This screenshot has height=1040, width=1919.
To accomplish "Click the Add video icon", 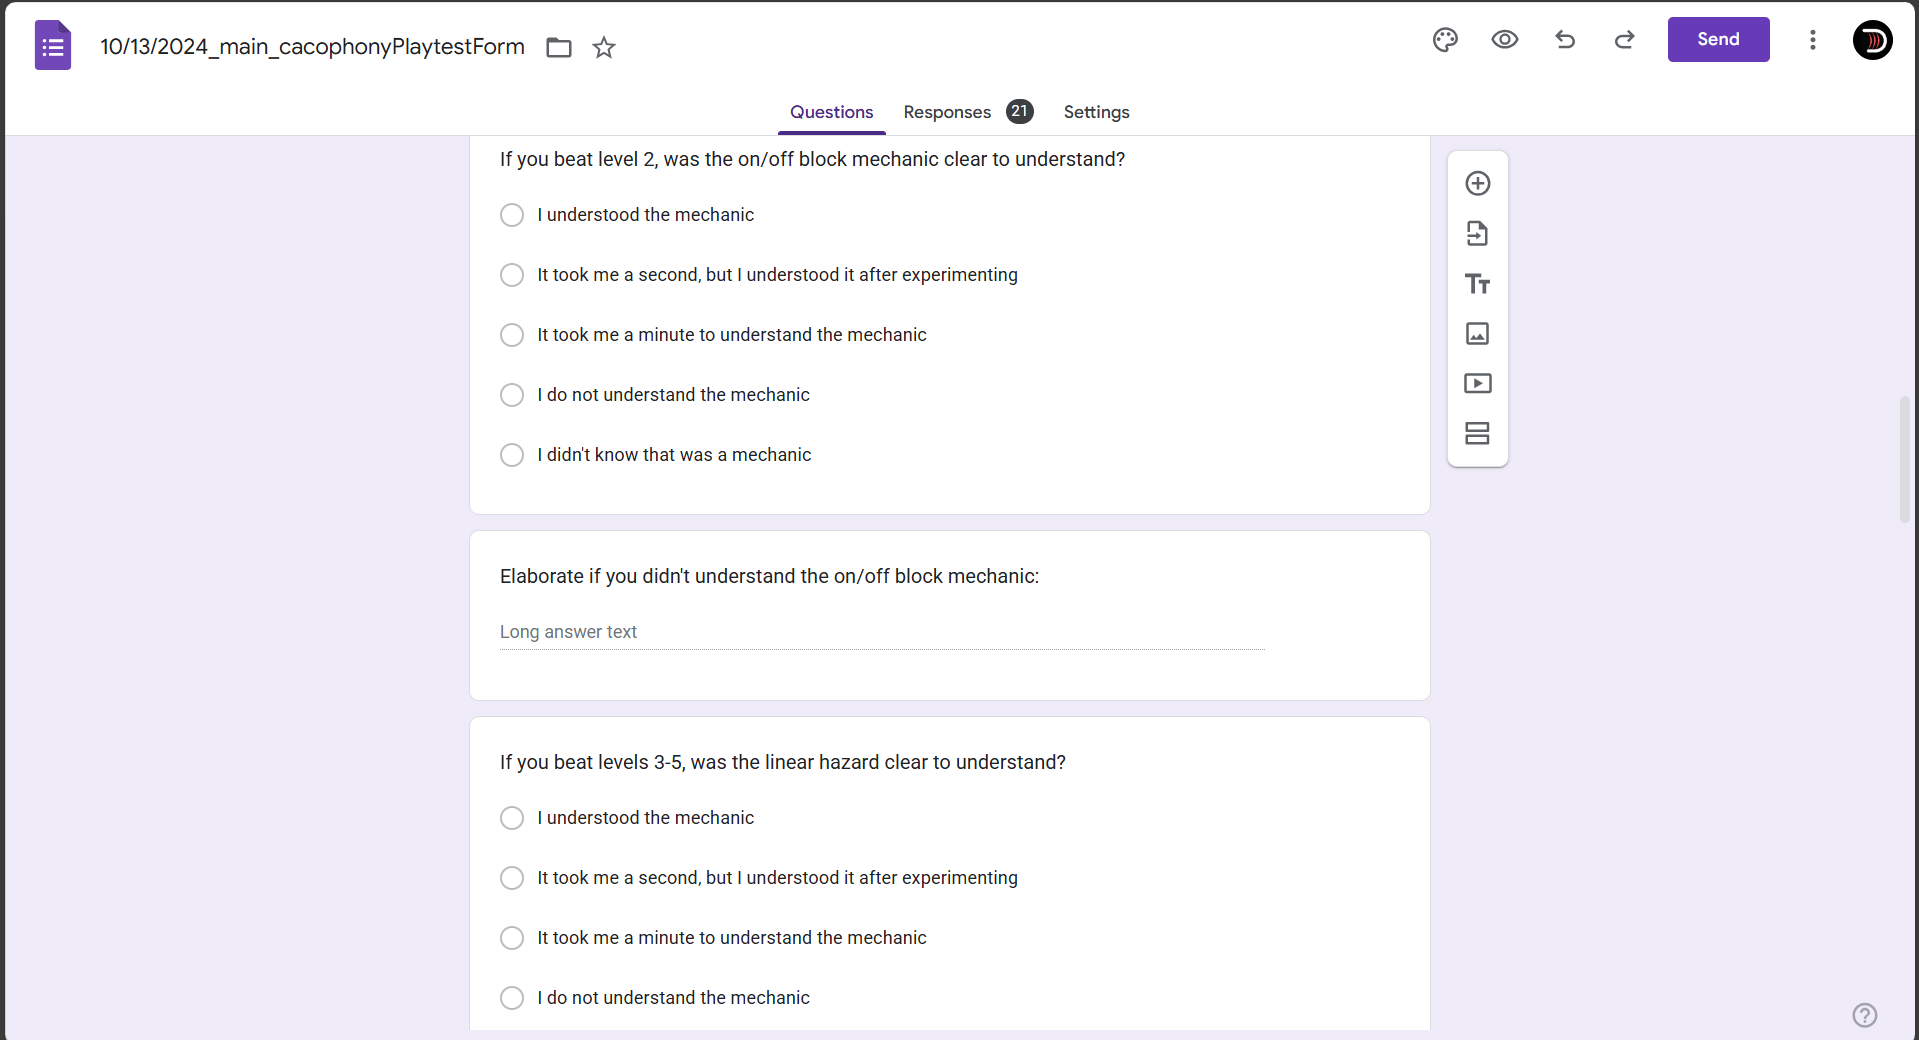I will click(x=1477, y=384).
